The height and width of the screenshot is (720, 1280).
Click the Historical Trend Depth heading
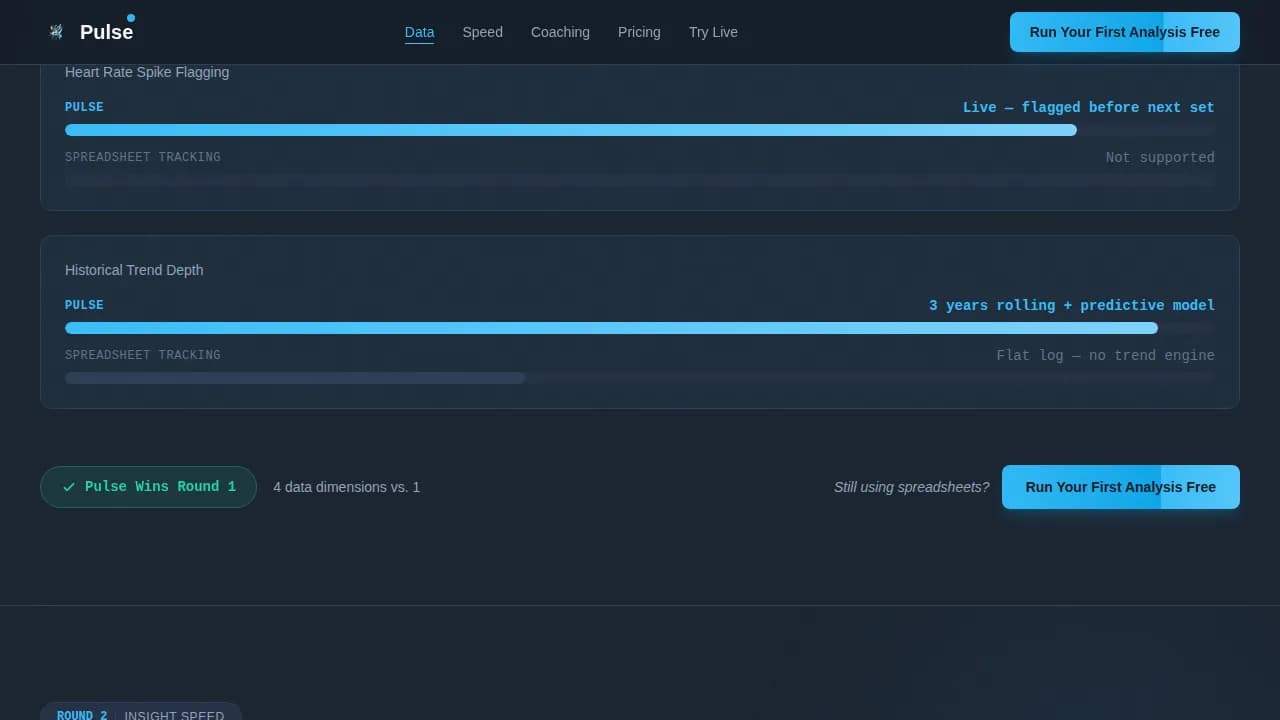coord(134,270)
